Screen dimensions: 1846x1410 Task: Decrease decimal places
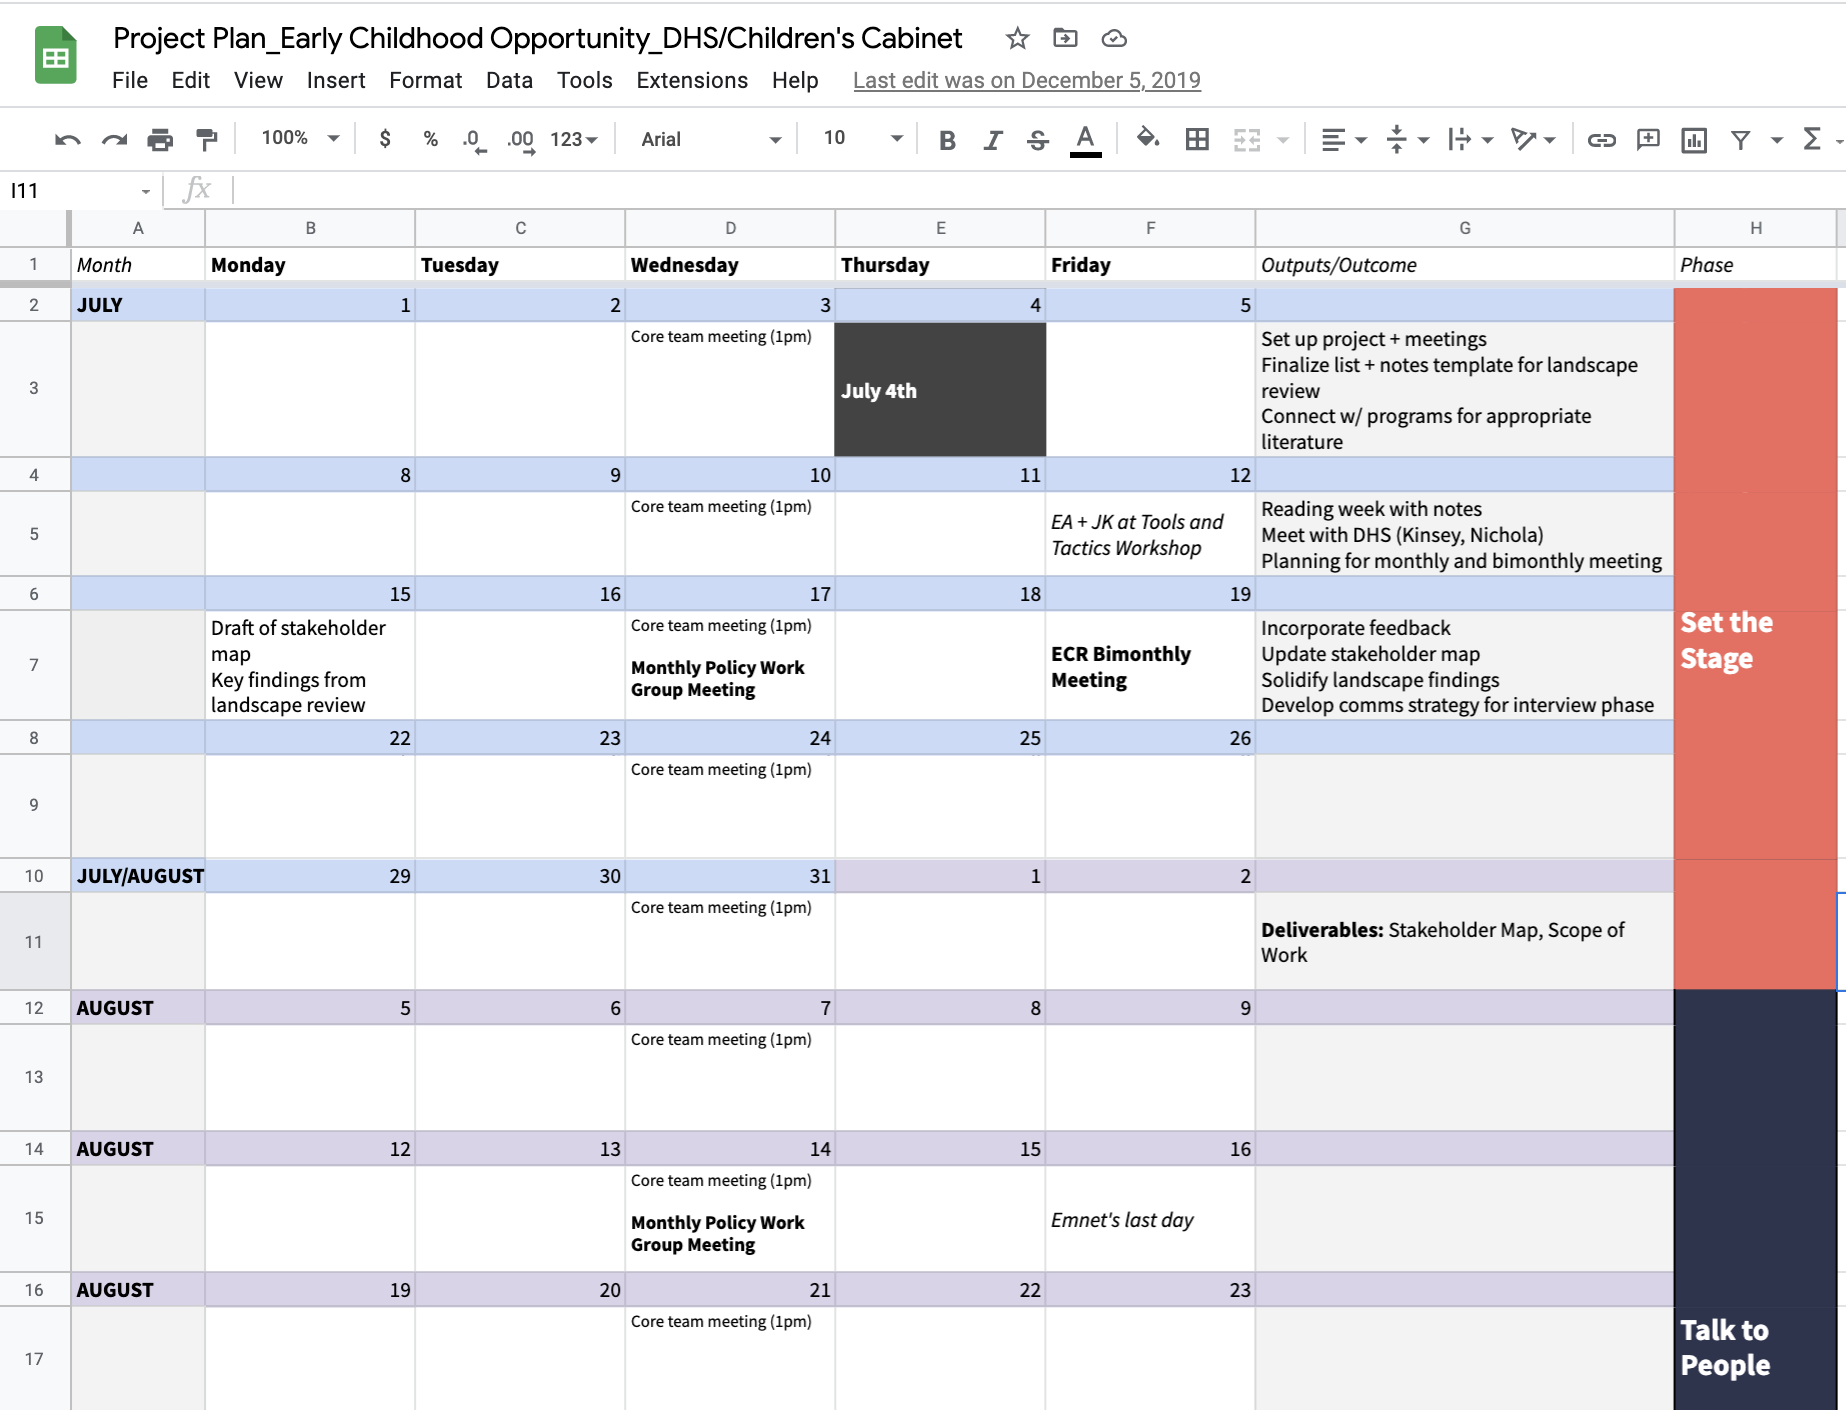pyautogui.click(x=474, y=140)
